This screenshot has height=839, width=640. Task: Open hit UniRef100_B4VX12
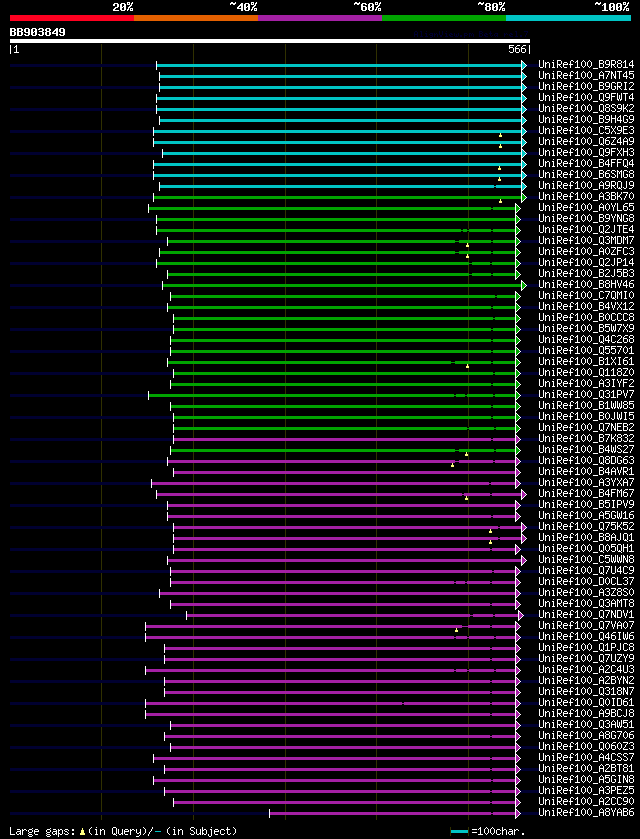tap(586, 306)
